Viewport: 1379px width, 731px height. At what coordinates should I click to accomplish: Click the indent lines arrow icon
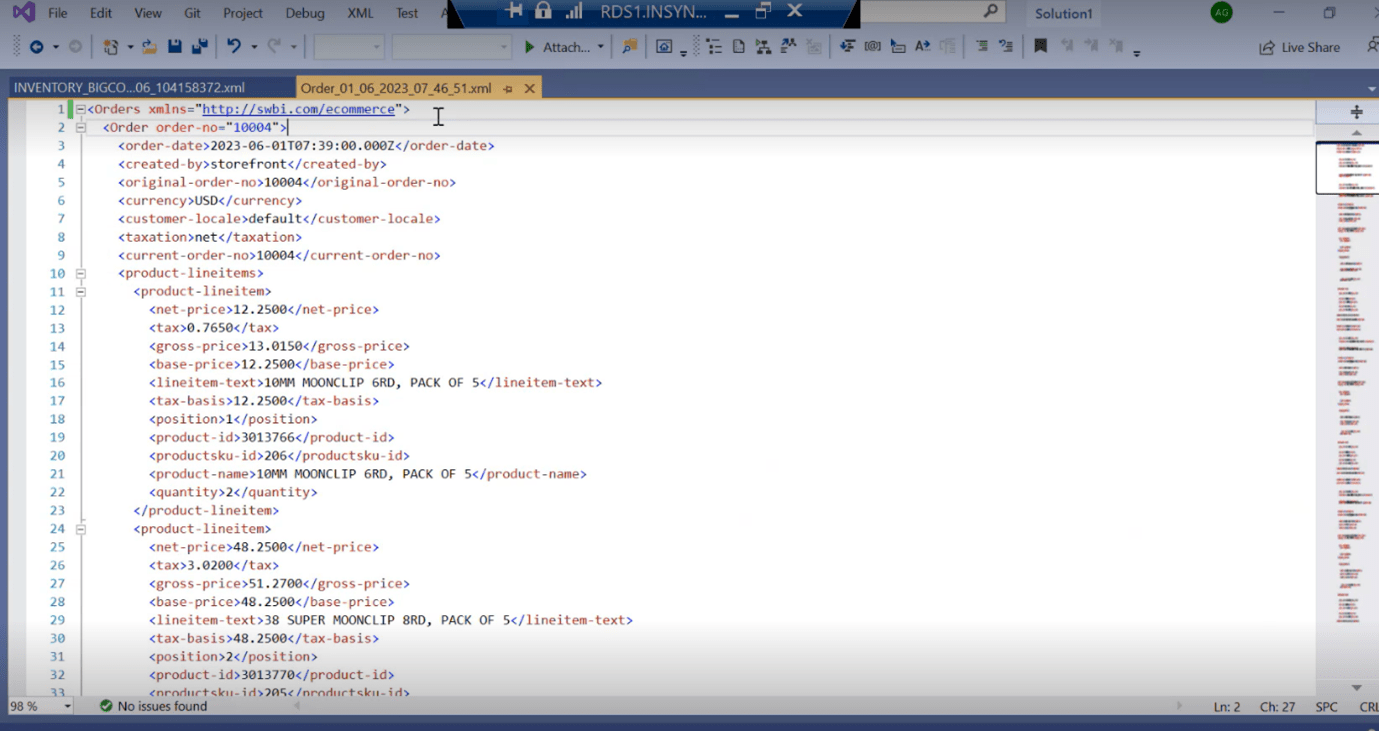[847, 47]
